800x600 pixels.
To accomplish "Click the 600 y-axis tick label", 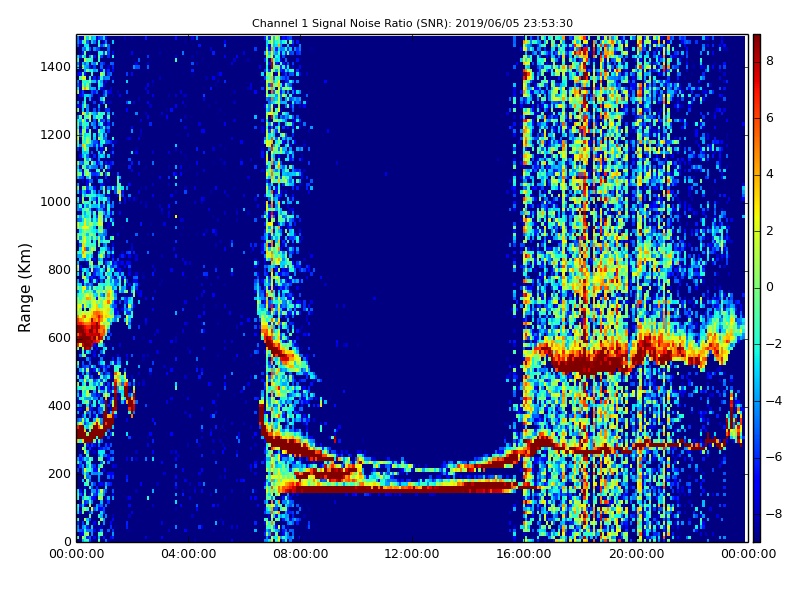I will (x=60, y=338).
